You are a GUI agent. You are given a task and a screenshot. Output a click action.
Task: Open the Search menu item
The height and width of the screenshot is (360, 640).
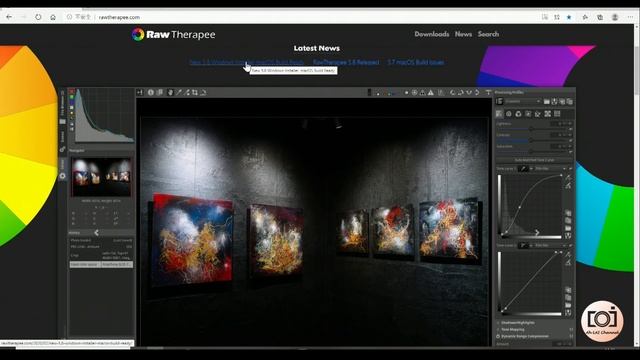pos(488,34)
